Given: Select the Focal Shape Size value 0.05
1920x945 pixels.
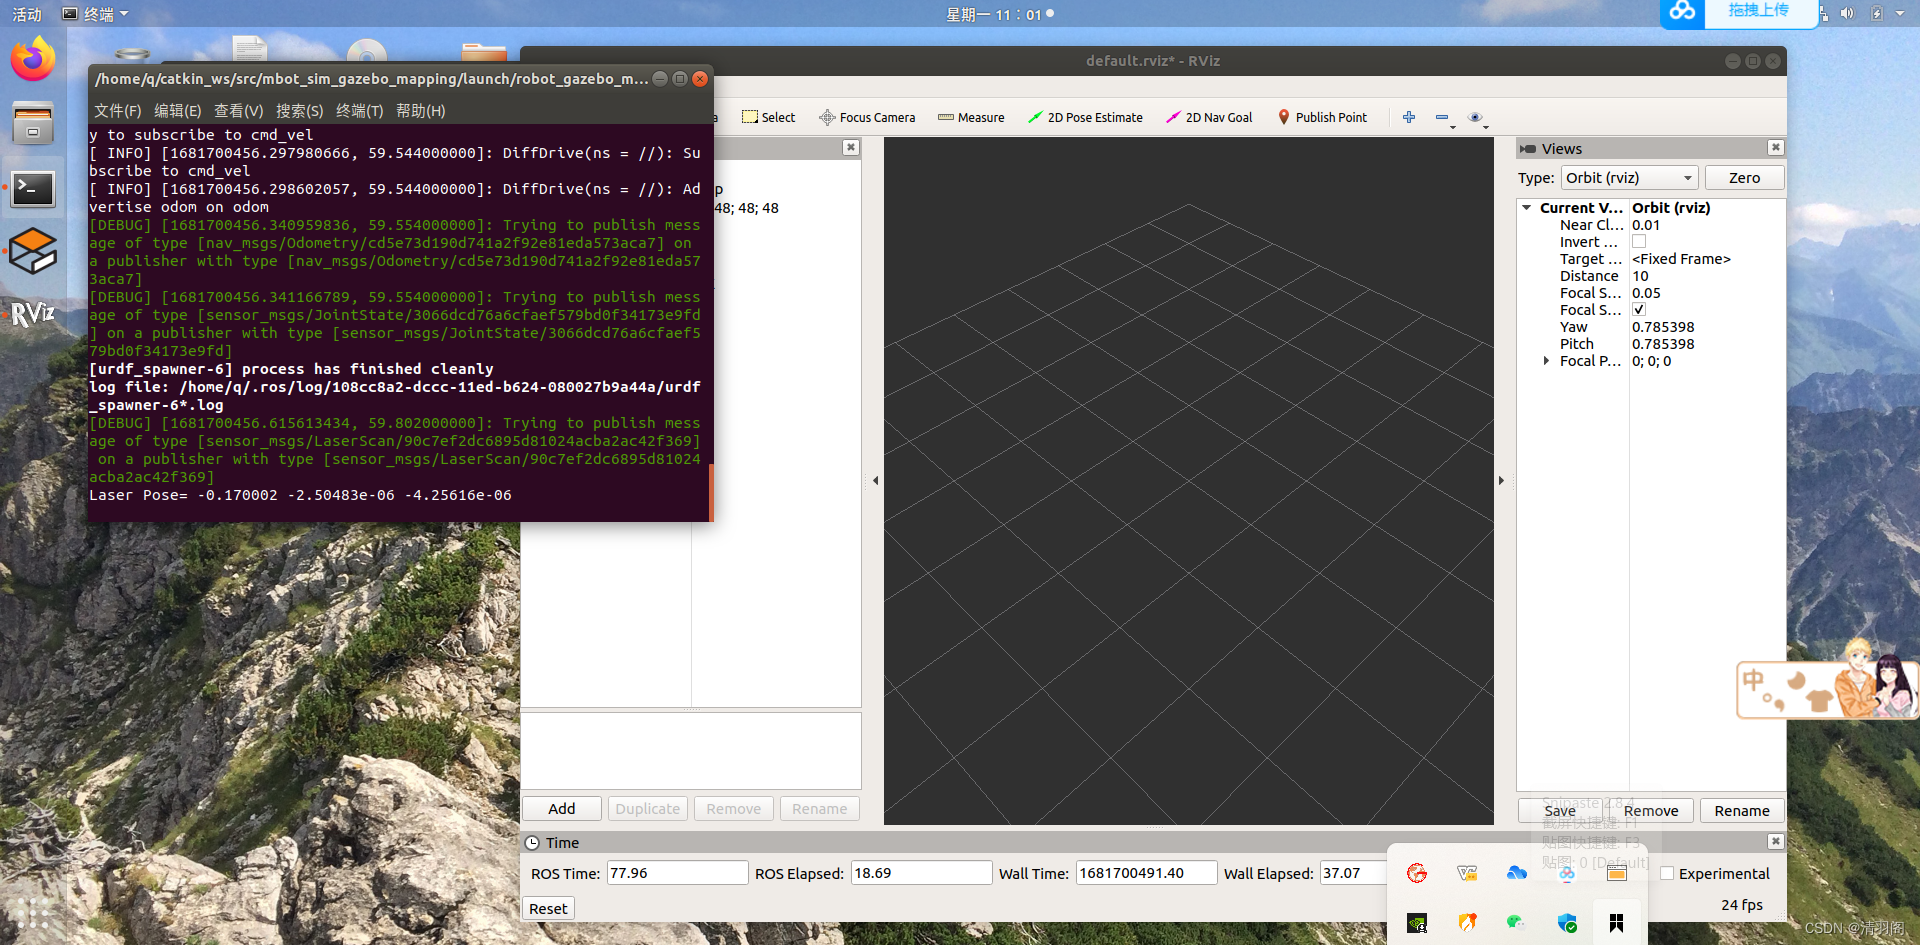Looking at the screenshot, I should click(x=1646, y=293).
